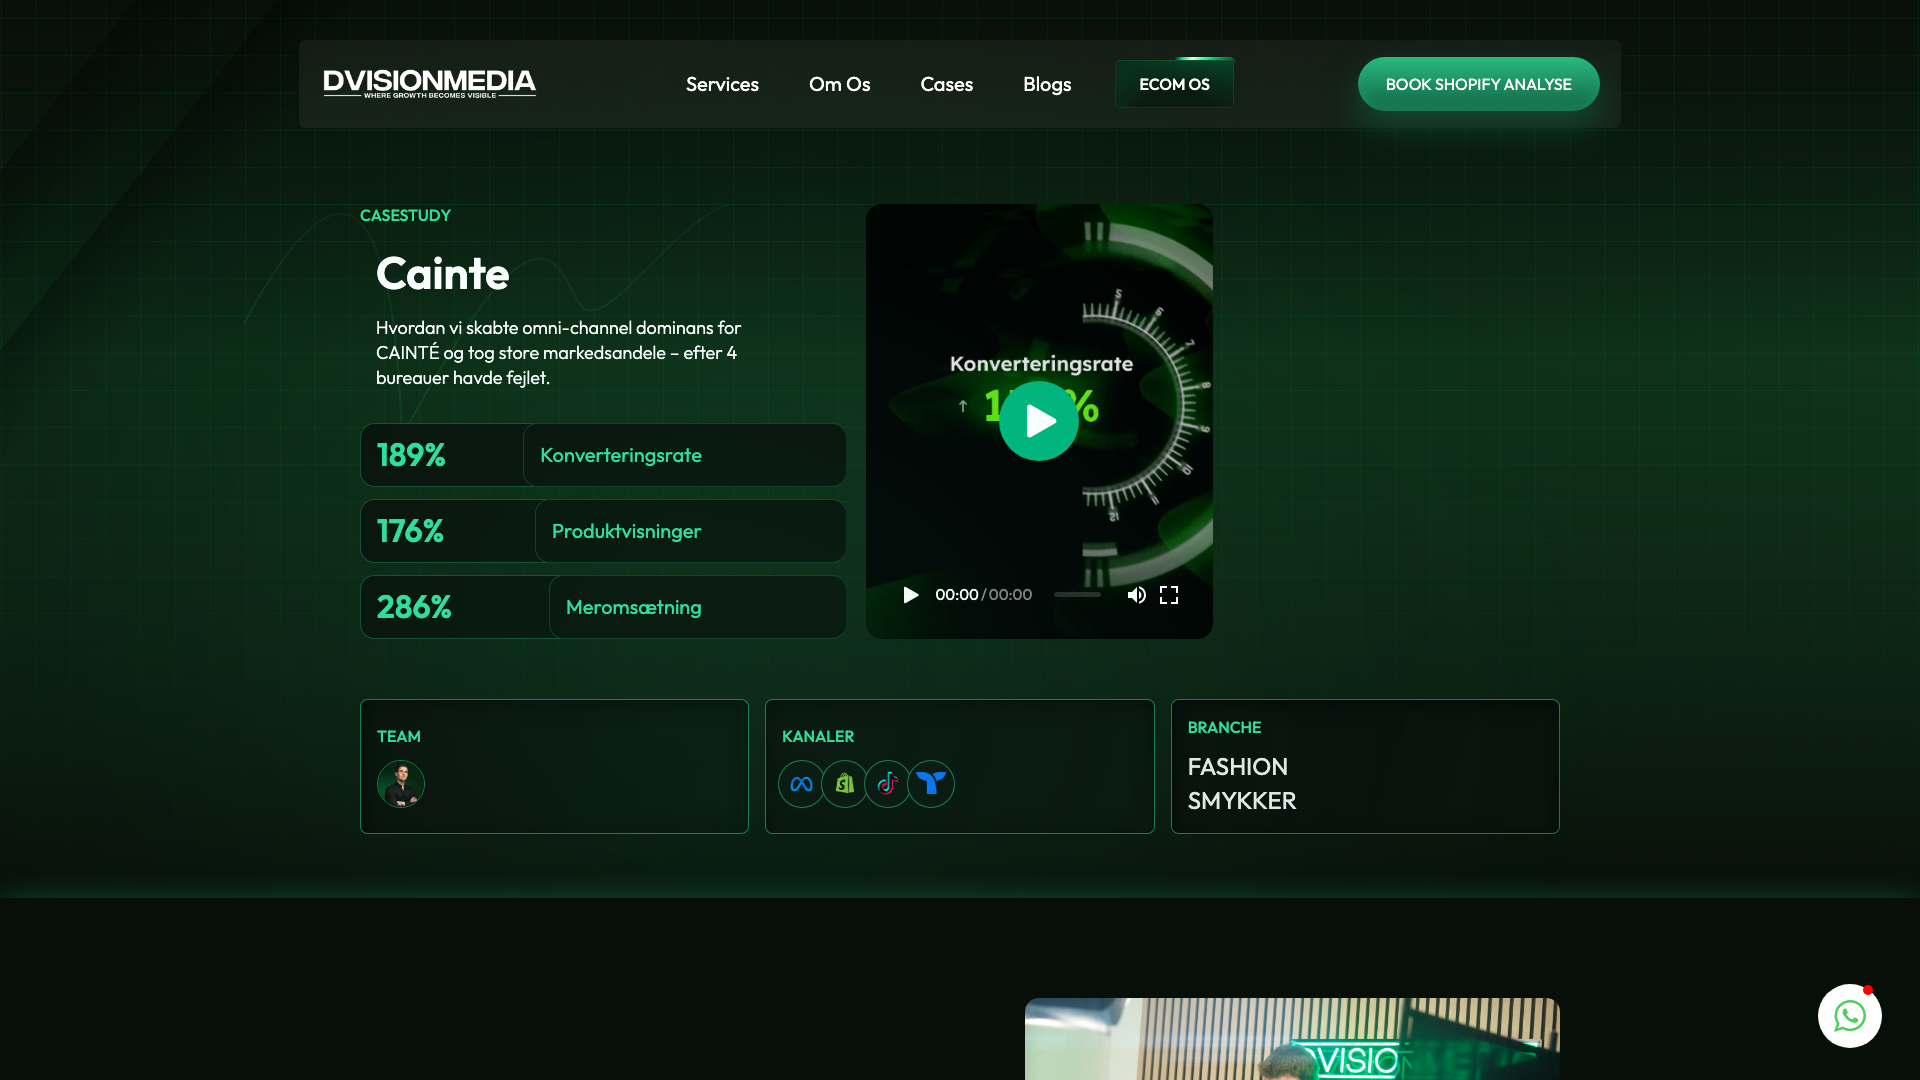
Task: Click the blue whale-tail channel icon
Action: tap(931, 784)
